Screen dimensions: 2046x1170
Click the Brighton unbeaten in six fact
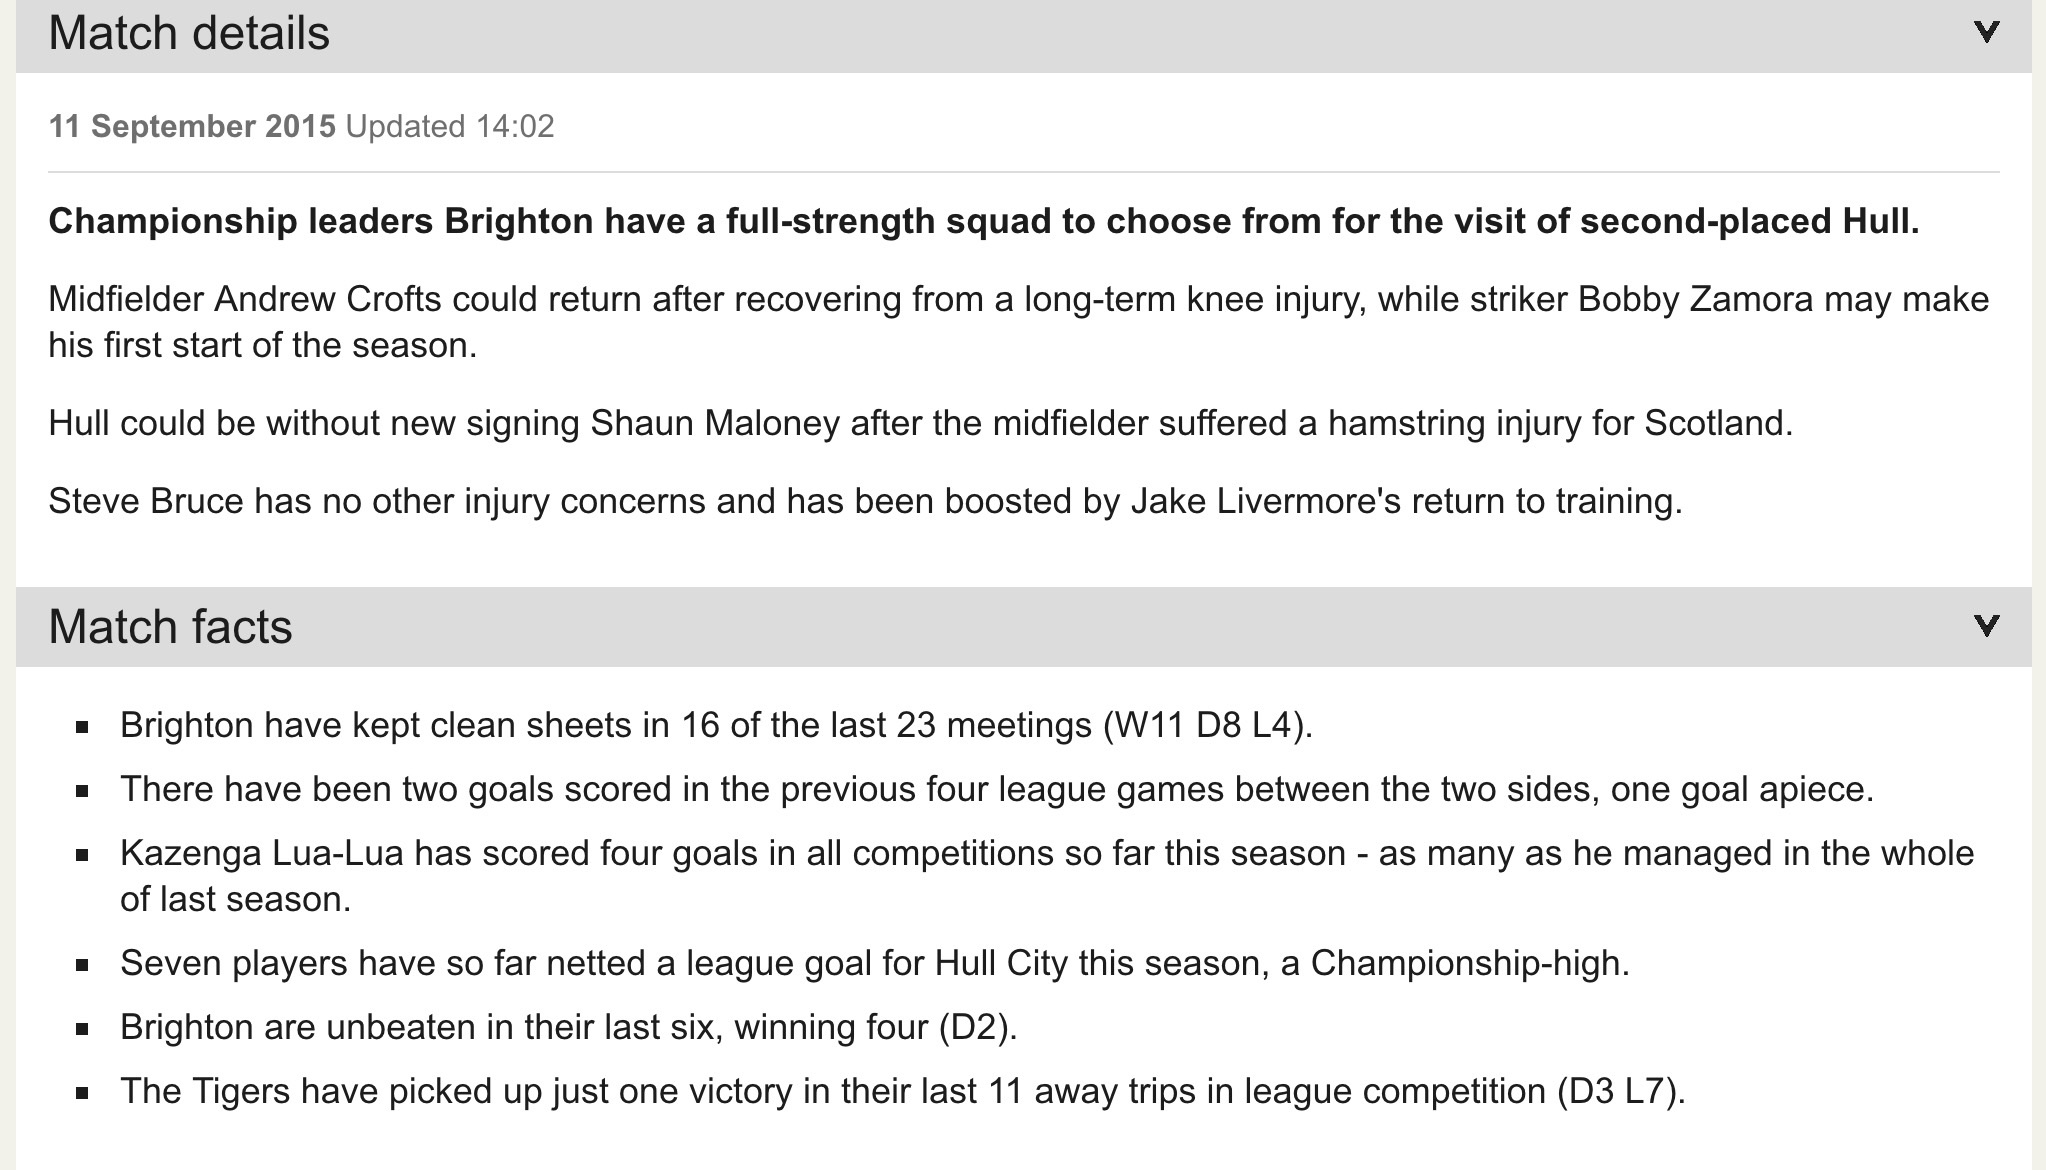[569, 1027]
